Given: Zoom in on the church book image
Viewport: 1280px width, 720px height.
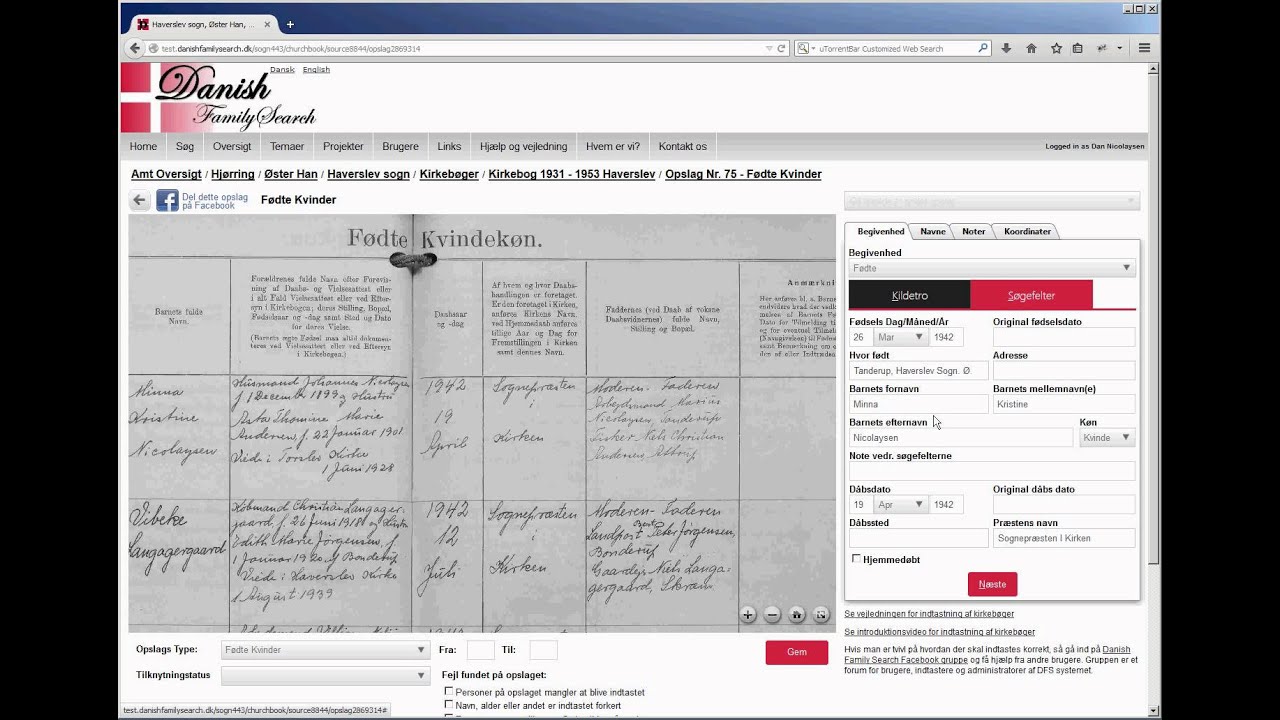Looking at the screenshot, I should pos(748,615).
